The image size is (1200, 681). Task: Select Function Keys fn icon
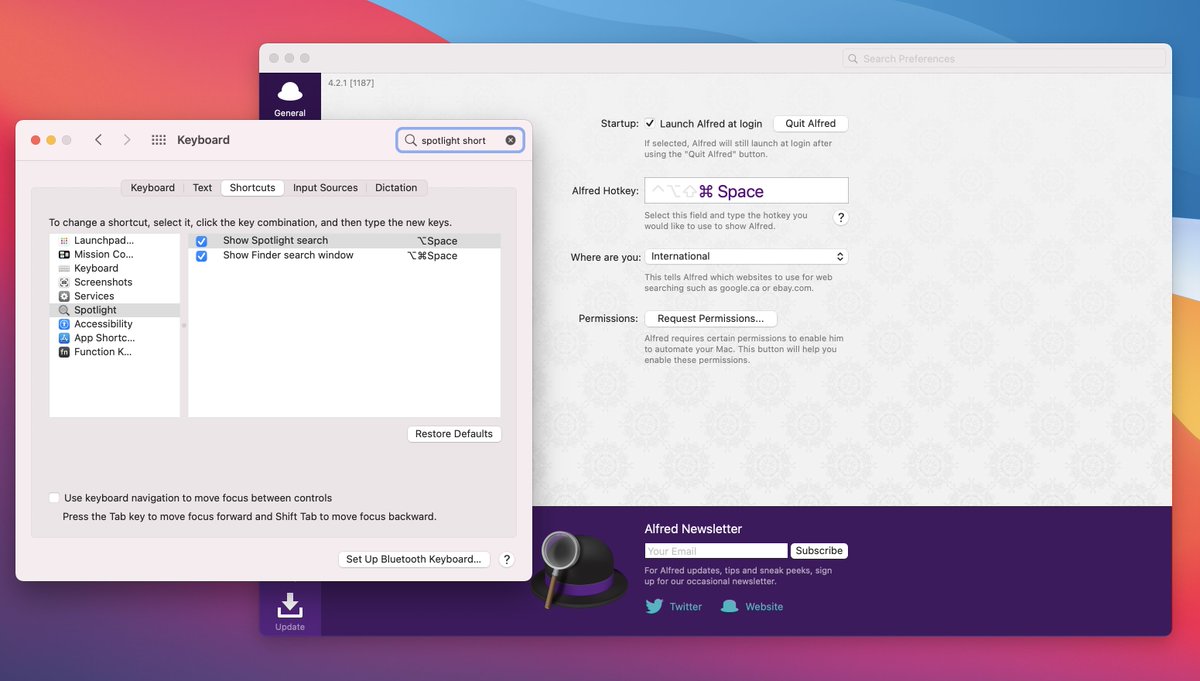pyautogui.click(x=64, y=353)
